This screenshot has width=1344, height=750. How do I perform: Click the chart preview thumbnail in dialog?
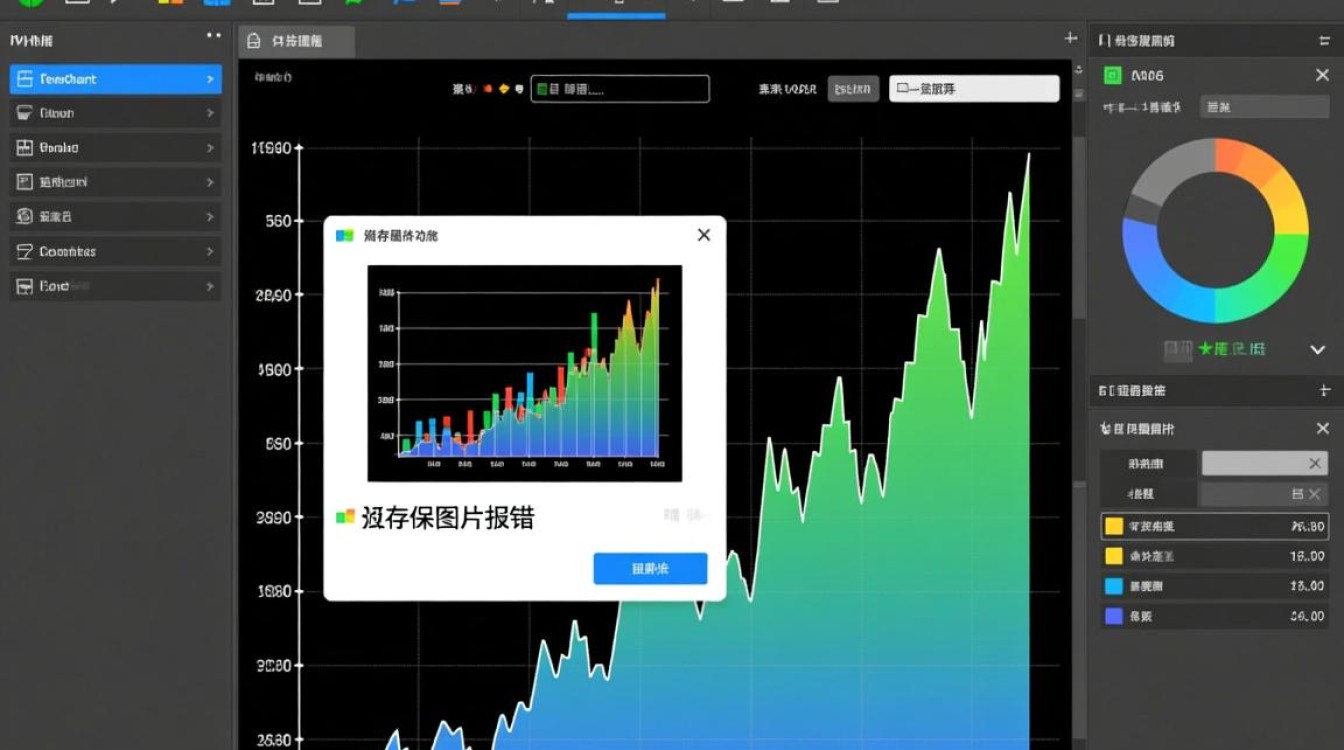(x=524, y=373)
